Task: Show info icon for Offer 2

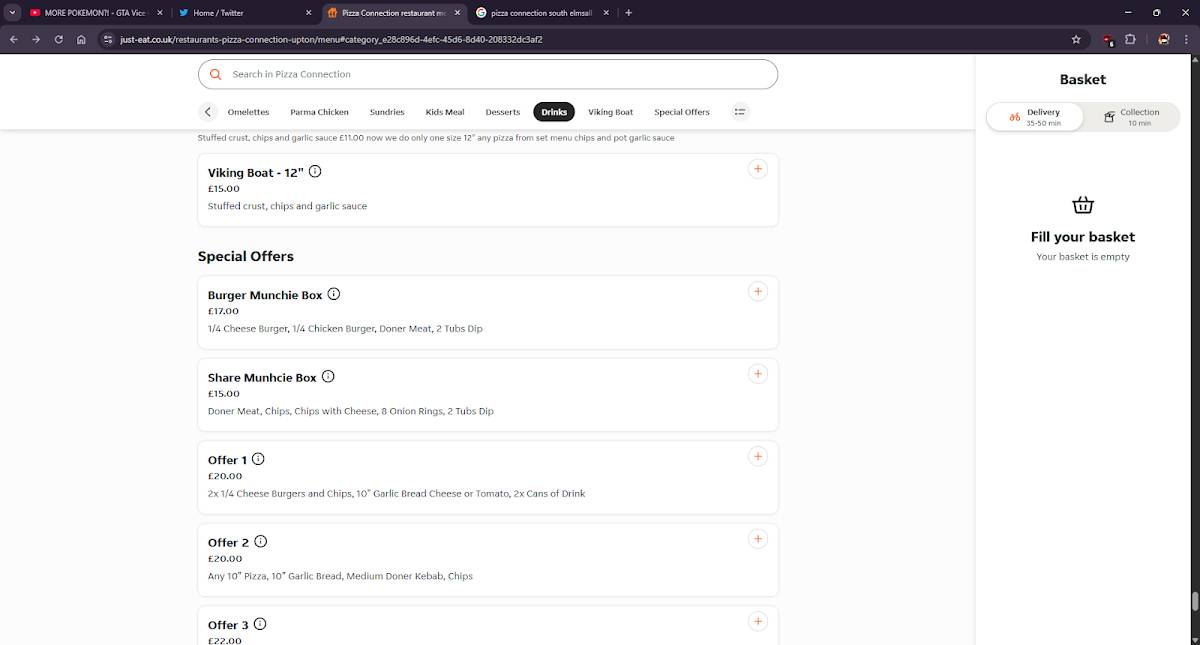Action: pyautogui.click(x=261, y=541)
